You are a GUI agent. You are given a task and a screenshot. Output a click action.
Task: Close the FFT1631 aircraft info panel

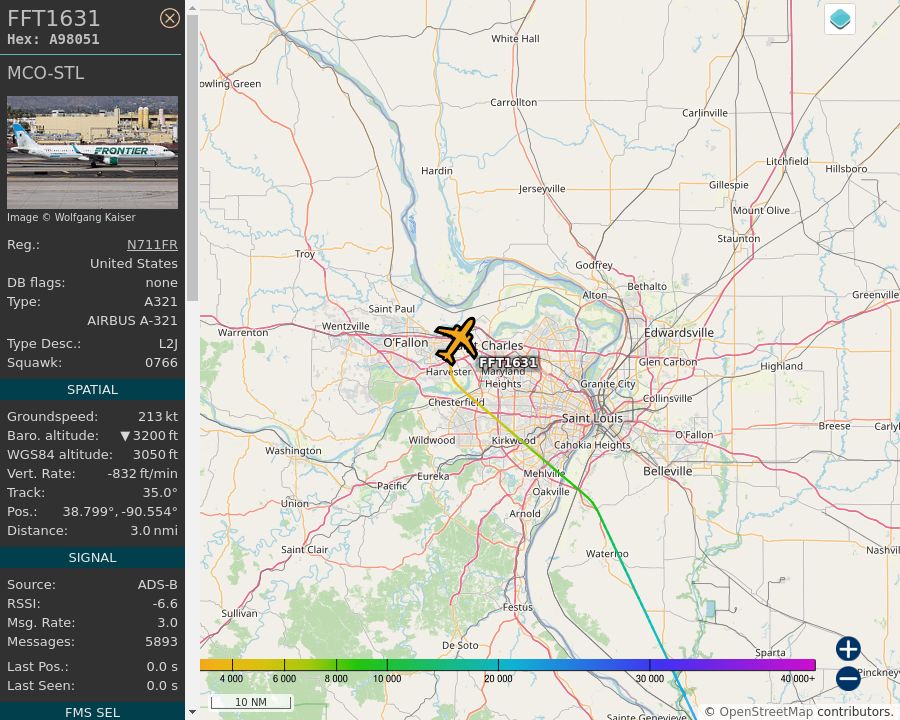[169, 18]
